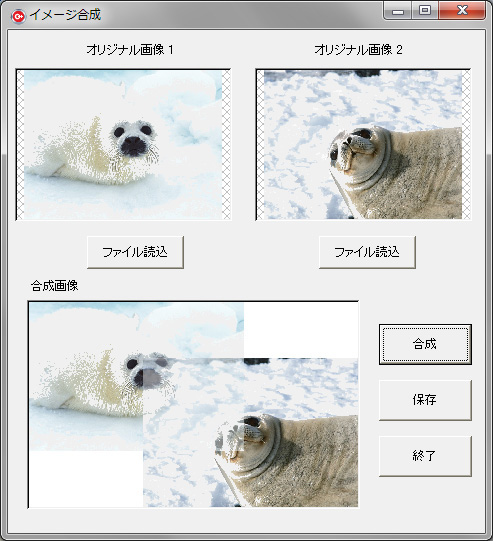Select the オリジナル画像 2 preview of brown seal

point(363,145)
